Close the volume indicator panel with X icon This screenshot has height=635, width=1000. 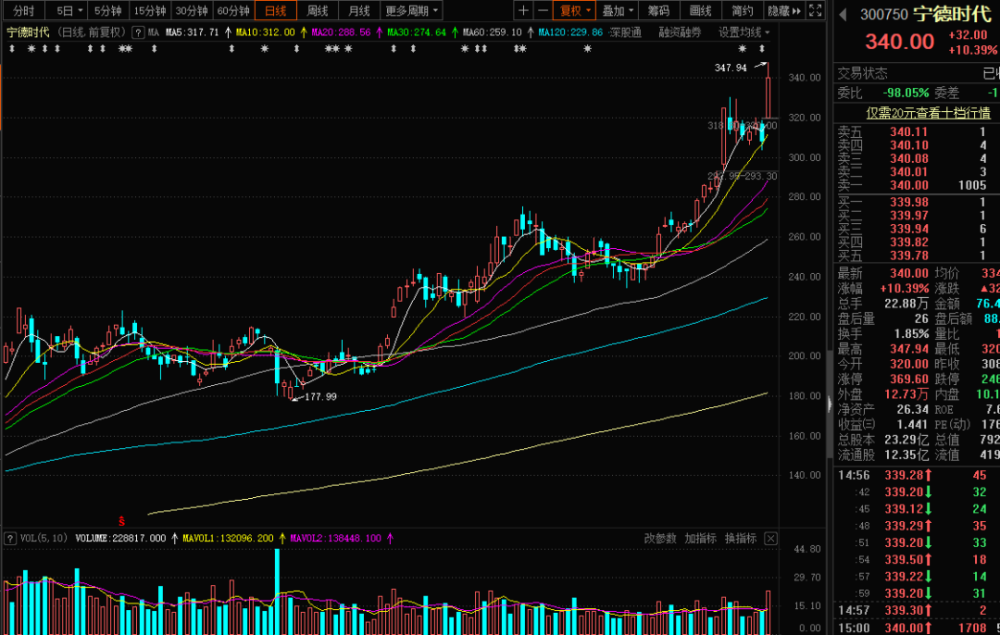(771, 538)
